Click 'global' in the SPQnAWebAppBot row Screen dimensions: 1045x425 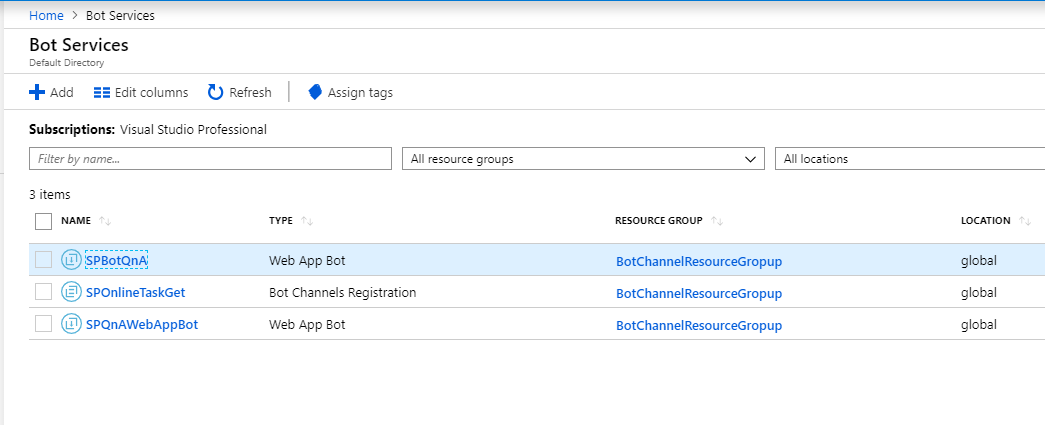click(979, 324)
